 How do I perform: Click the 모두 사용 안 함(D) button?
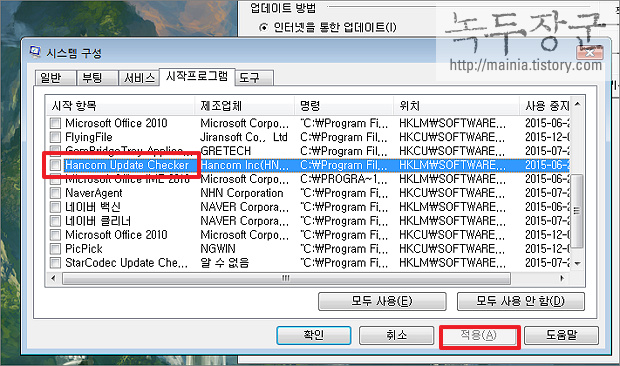pyautogui.click(x=520, y=302)
